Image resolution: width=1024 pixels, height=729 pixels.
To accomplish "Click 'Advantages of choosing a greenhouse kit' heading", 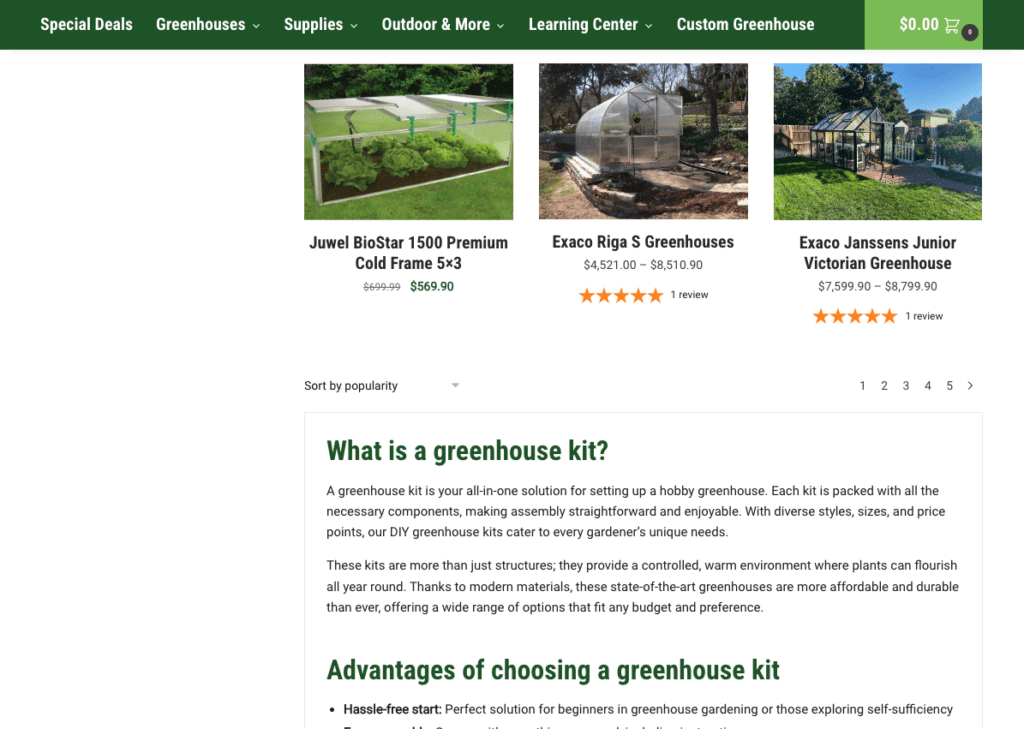I will point(553,670).
